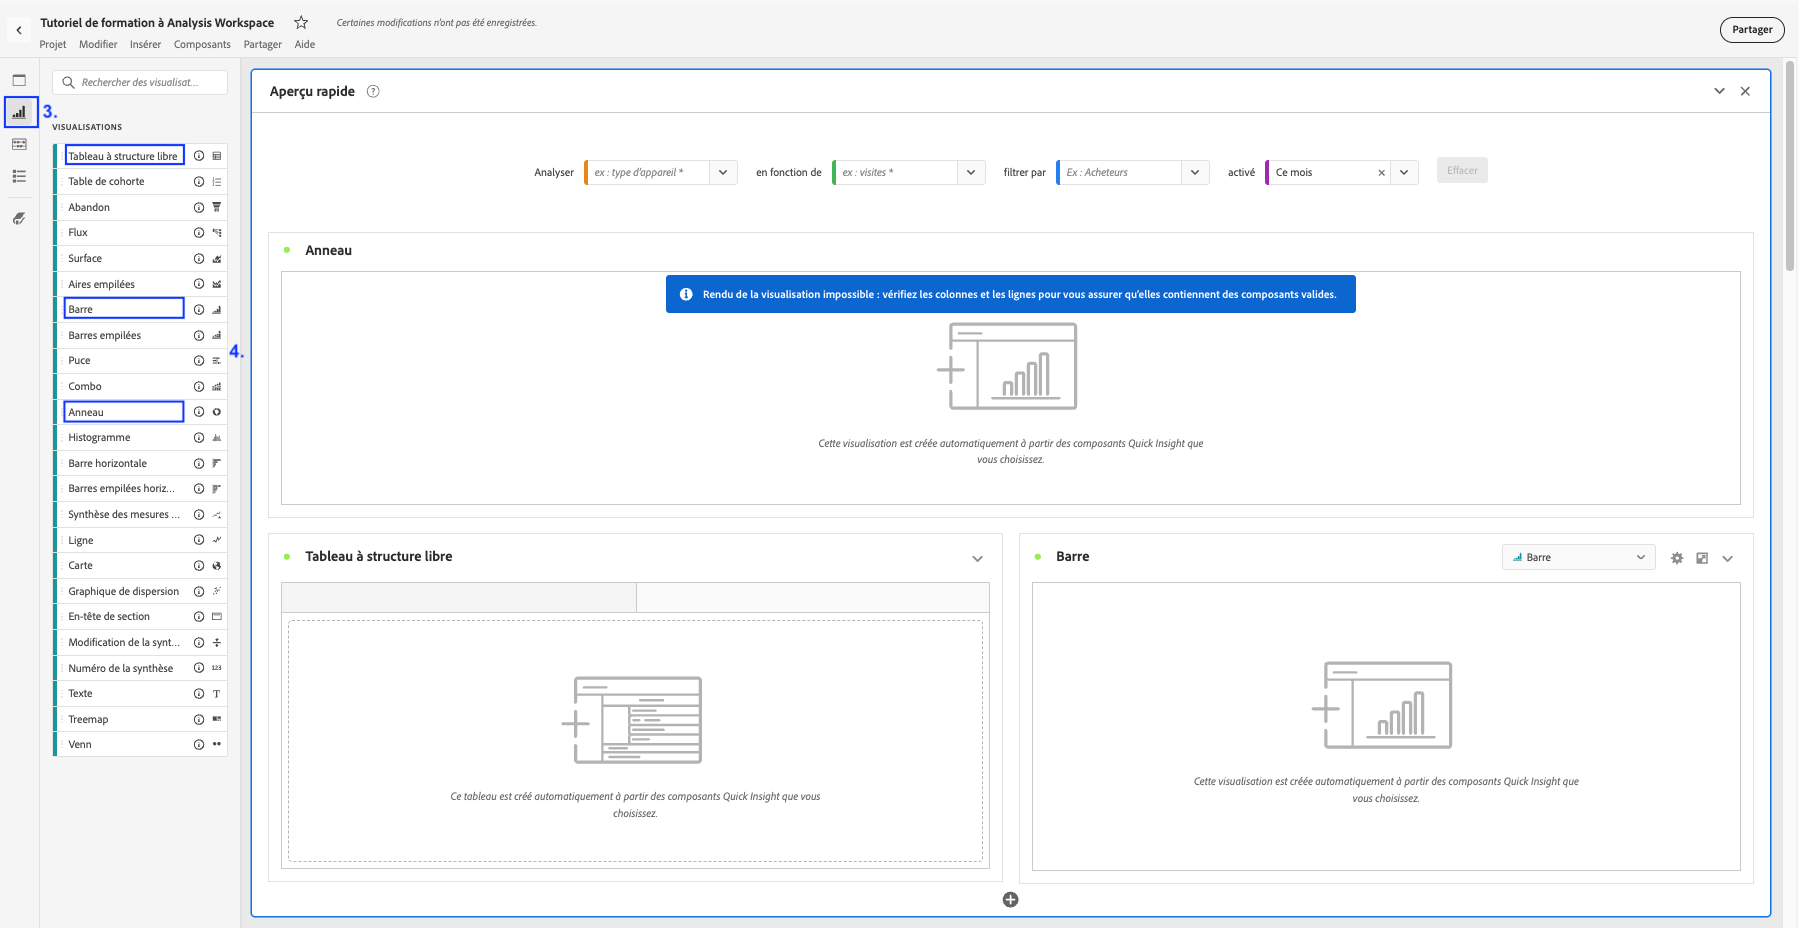
Task: Open the Insérer menu
Action: point(145,44)
